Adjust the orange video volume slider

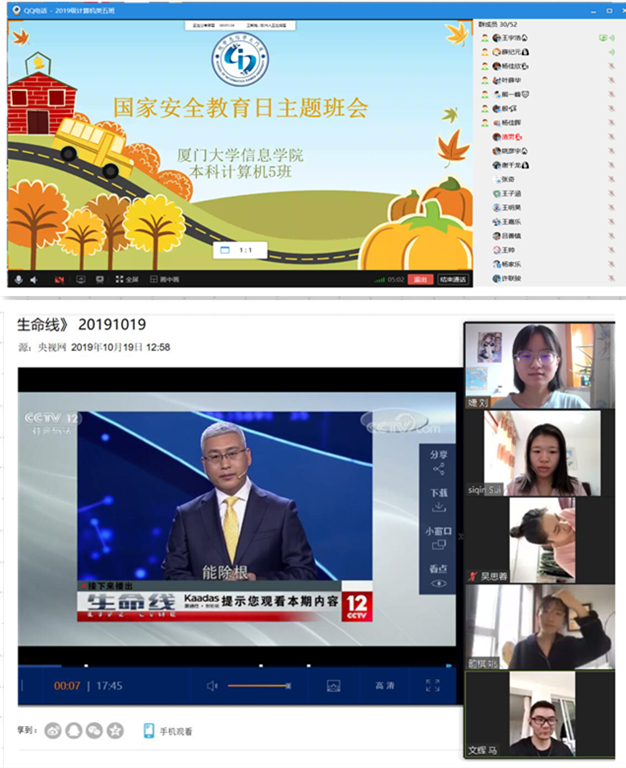click(258, 686)
